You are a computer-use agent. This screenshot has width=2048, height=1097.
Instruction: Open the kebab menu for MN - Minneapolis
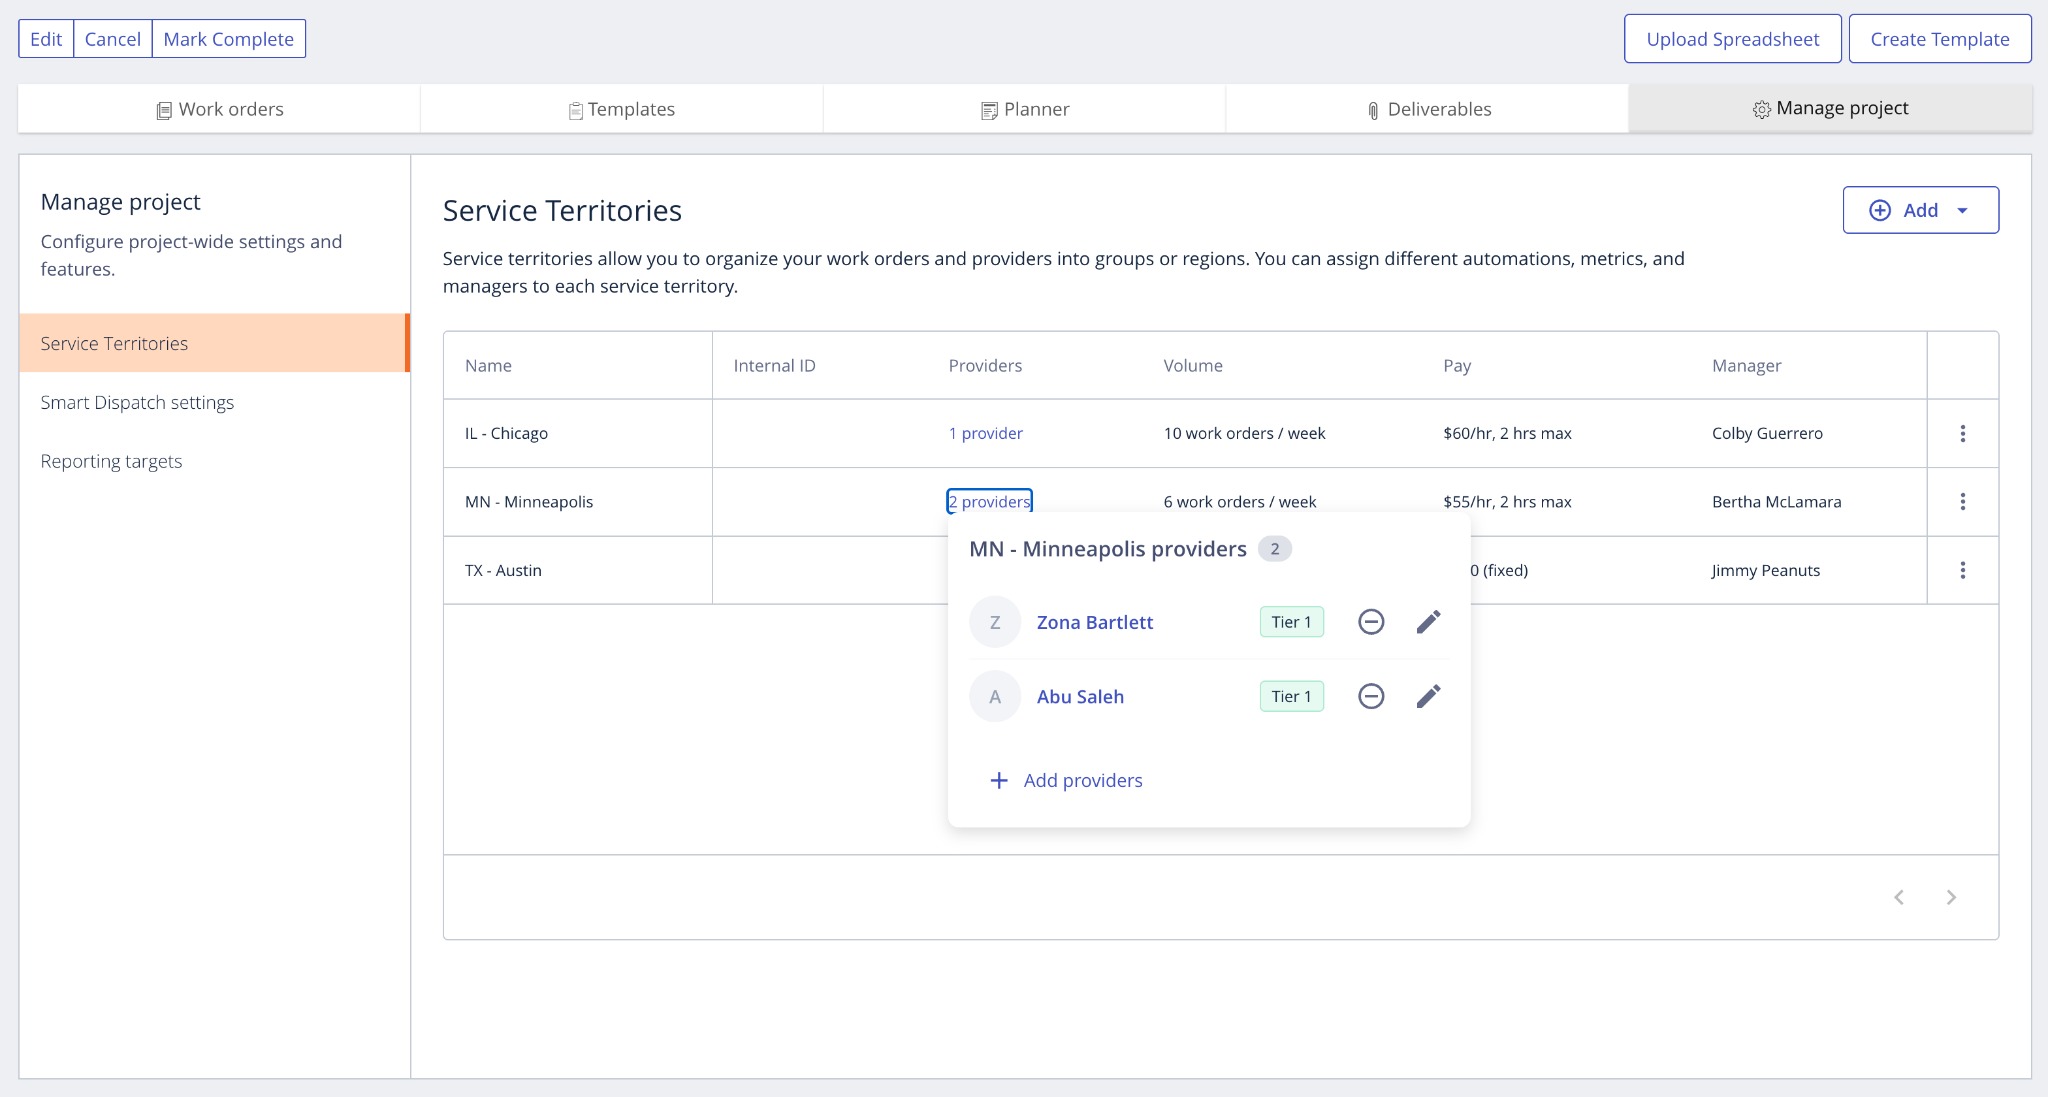click(1962, 501)
